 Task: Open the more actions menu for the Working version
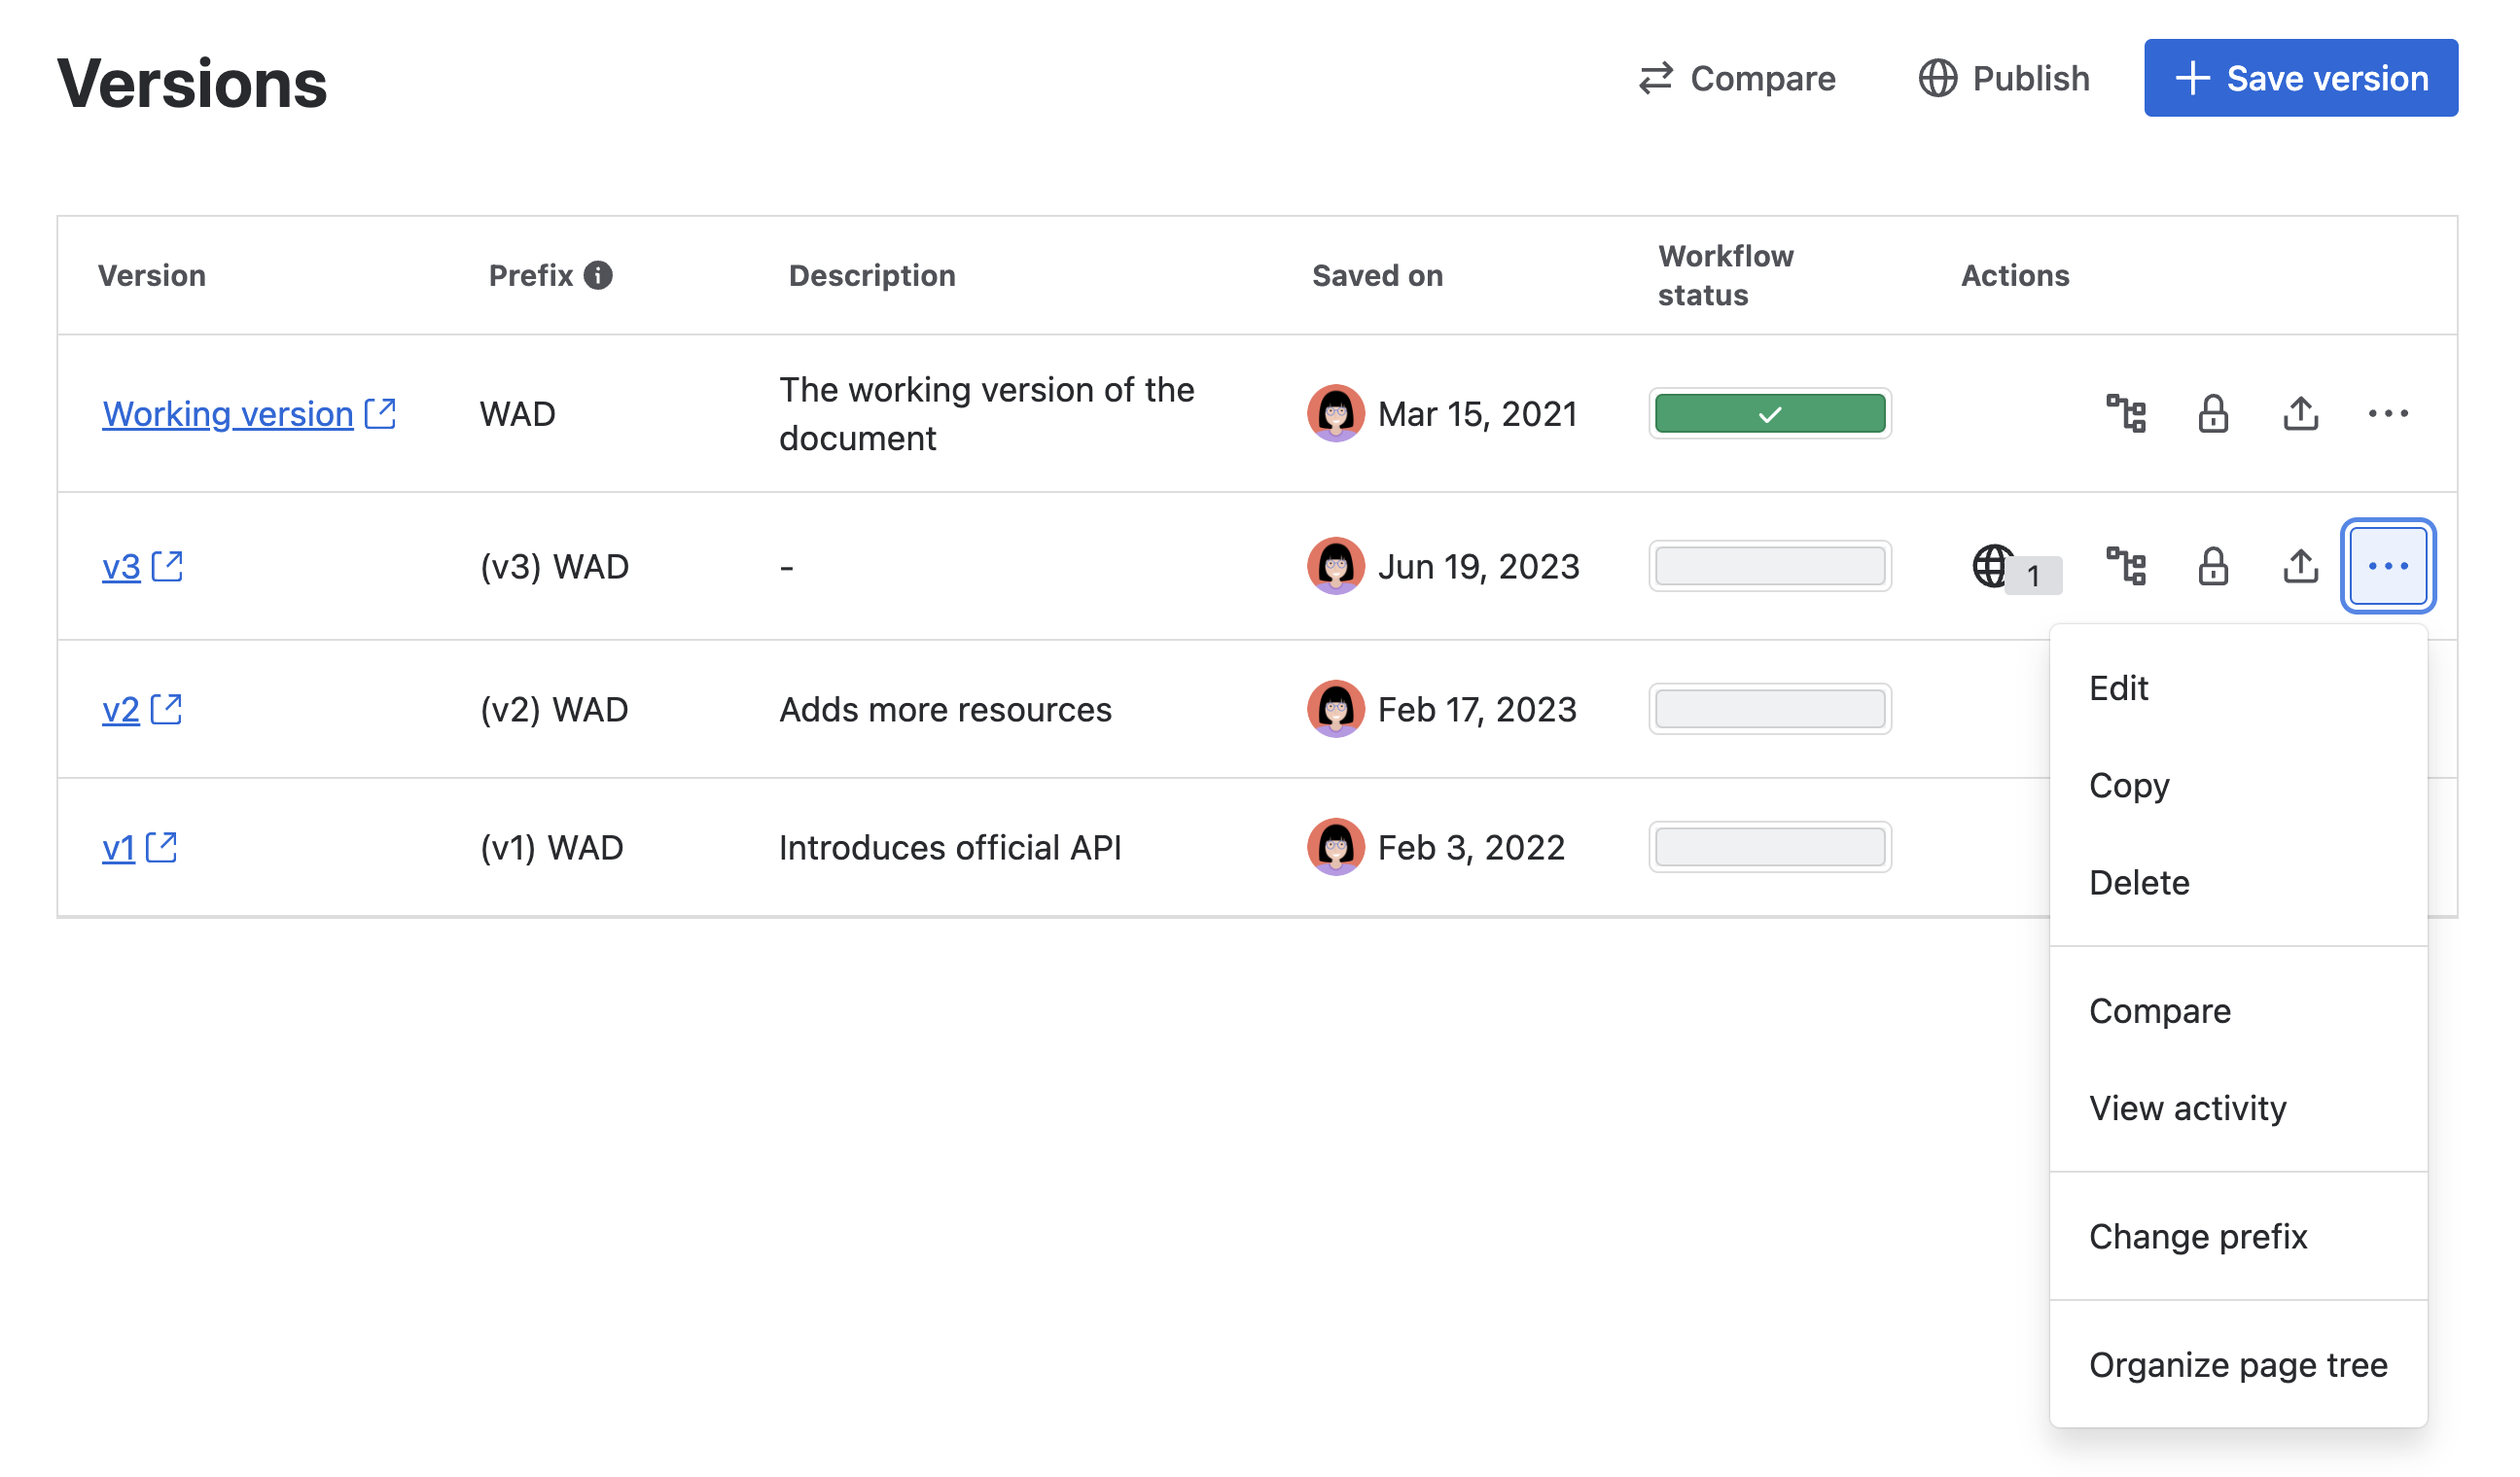click(2388, 413)
